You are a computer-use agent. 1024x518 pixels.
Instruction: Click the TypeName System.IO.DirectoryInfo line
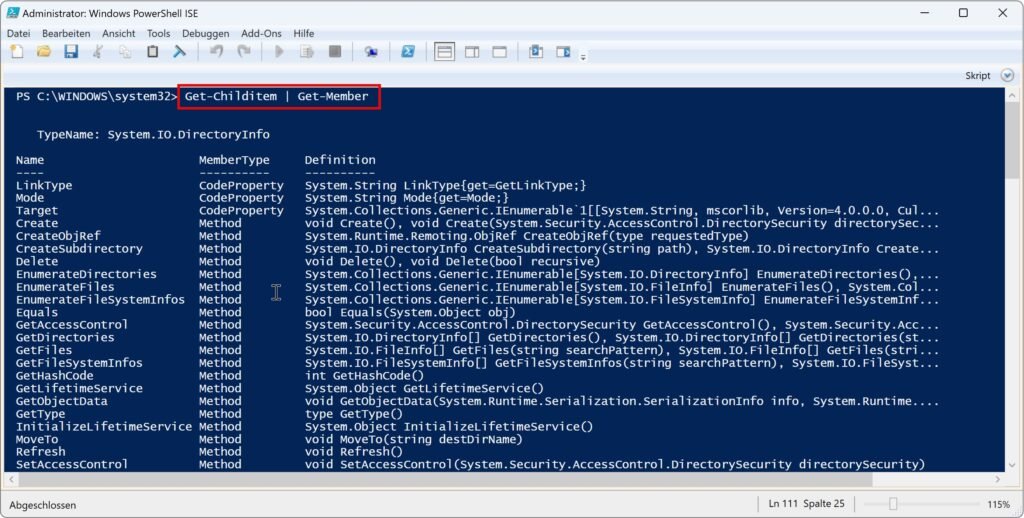tap(153, 135)
